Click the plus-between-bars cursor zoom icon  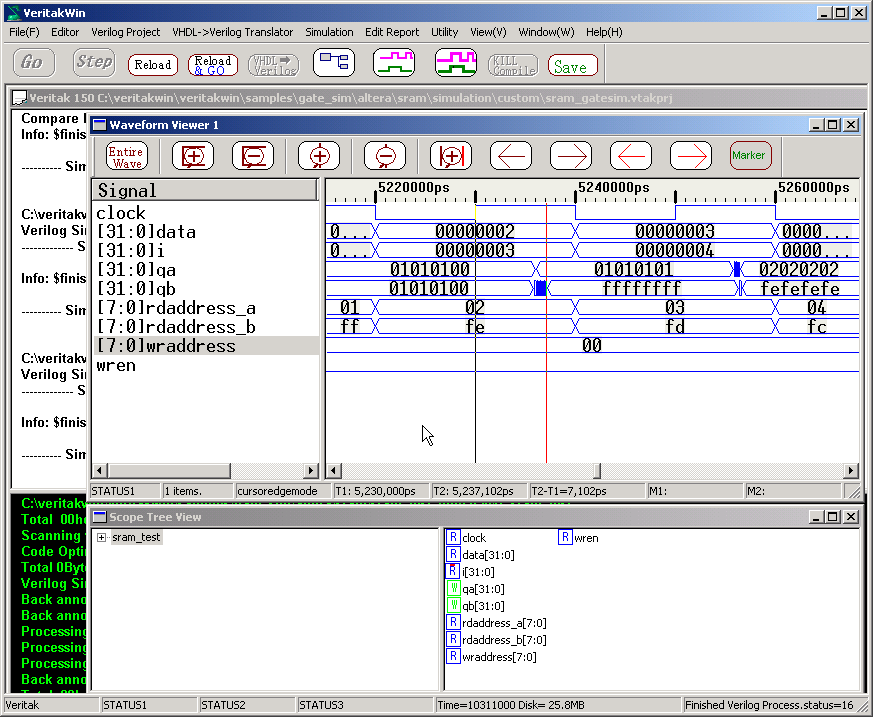(x=451, y=156)
